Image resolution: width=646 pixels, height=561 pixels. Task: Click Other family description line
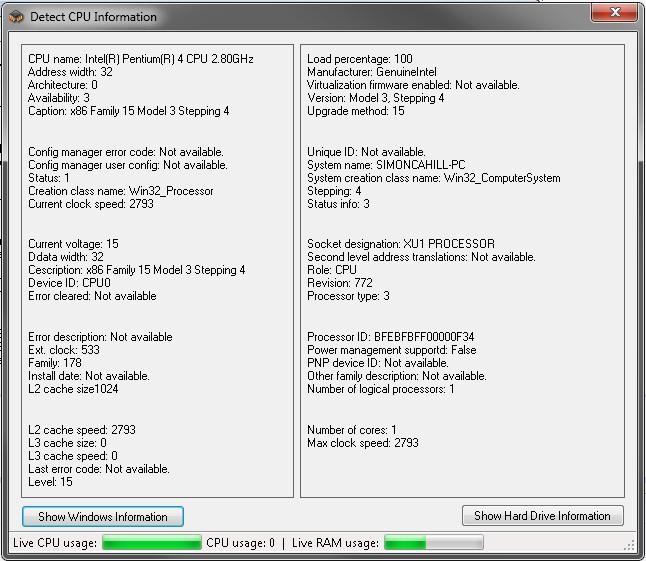(x=397, y=376)
